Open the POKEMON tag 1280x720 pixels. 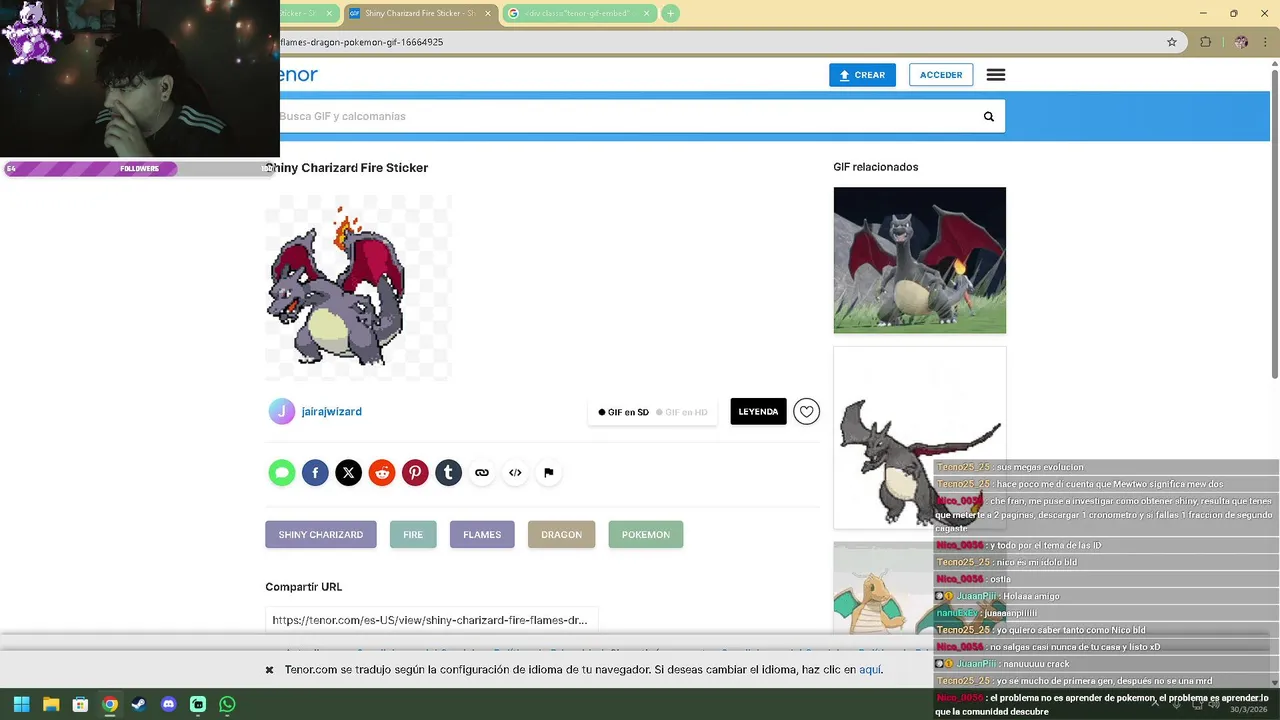(646, 535)
